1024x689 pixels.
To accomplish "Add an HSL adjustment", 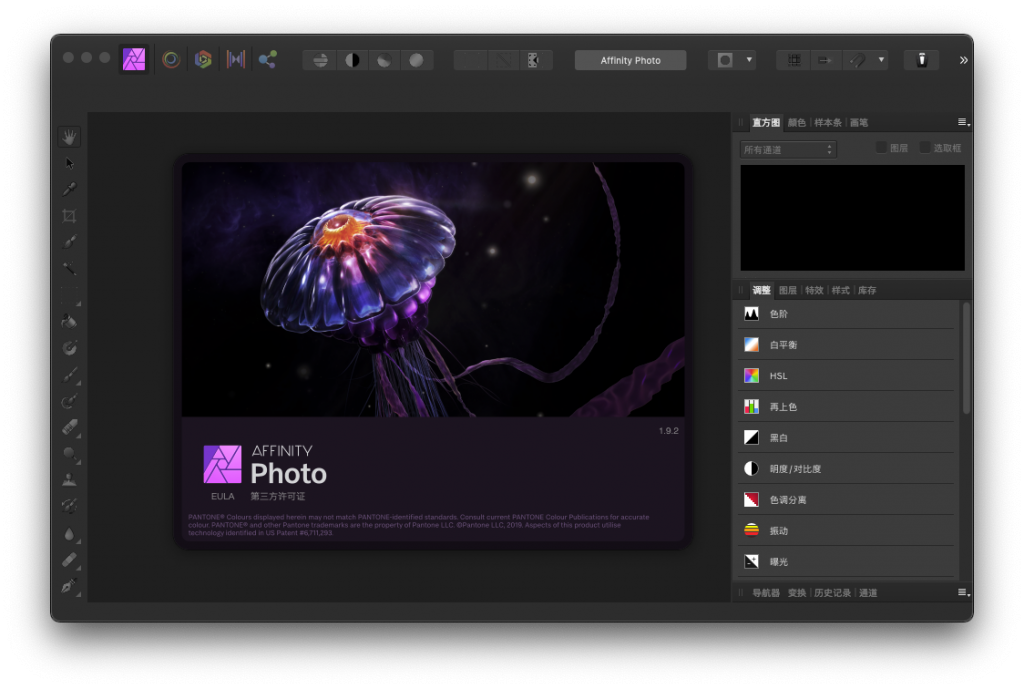I will (x=846, y=376).
